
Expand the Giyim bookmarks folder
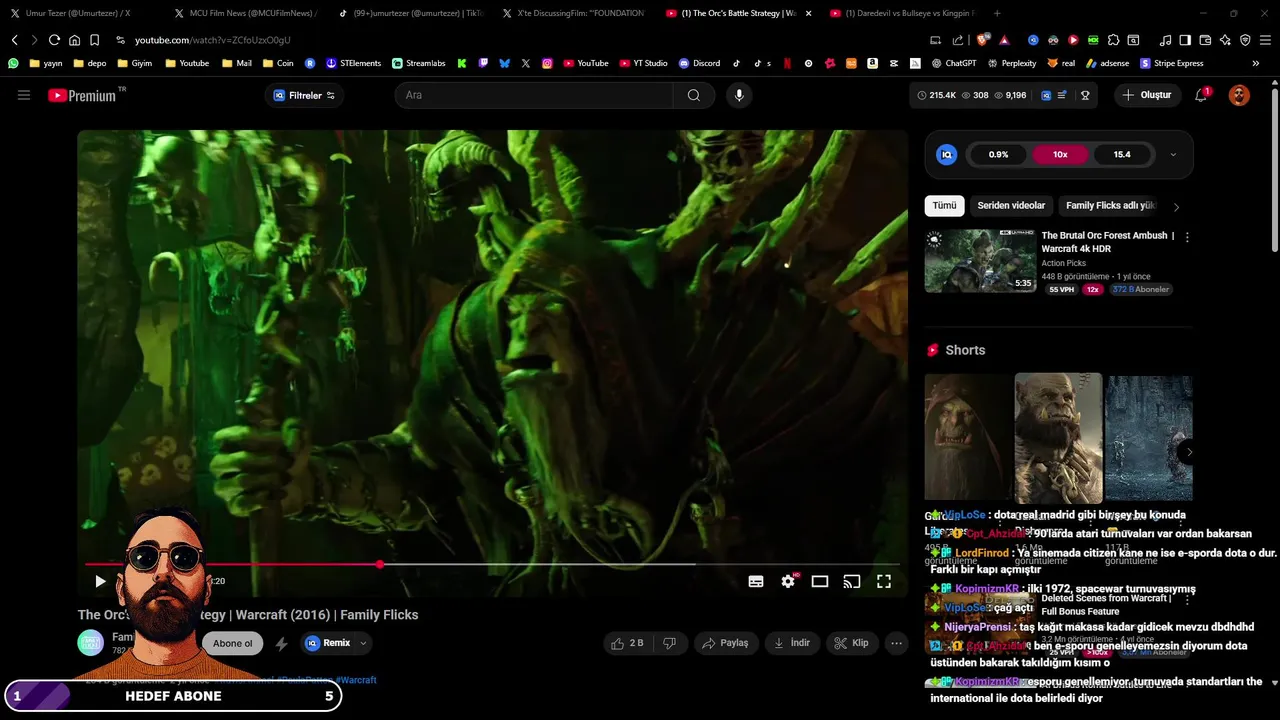click(x=134, y=63)
